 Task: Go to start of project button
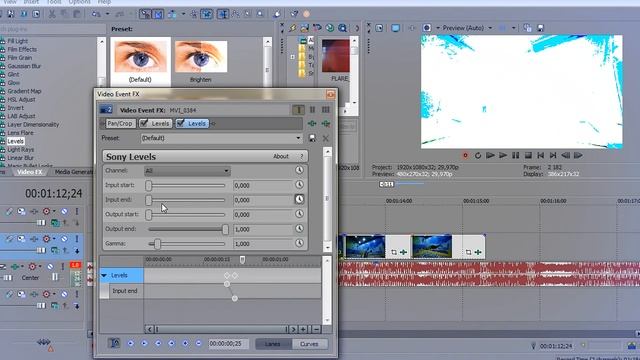point(540,156)
